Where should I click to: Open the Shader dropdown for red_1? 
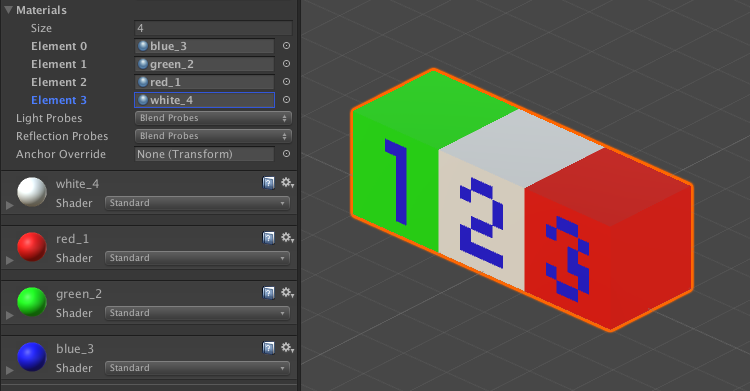[198, 258]
